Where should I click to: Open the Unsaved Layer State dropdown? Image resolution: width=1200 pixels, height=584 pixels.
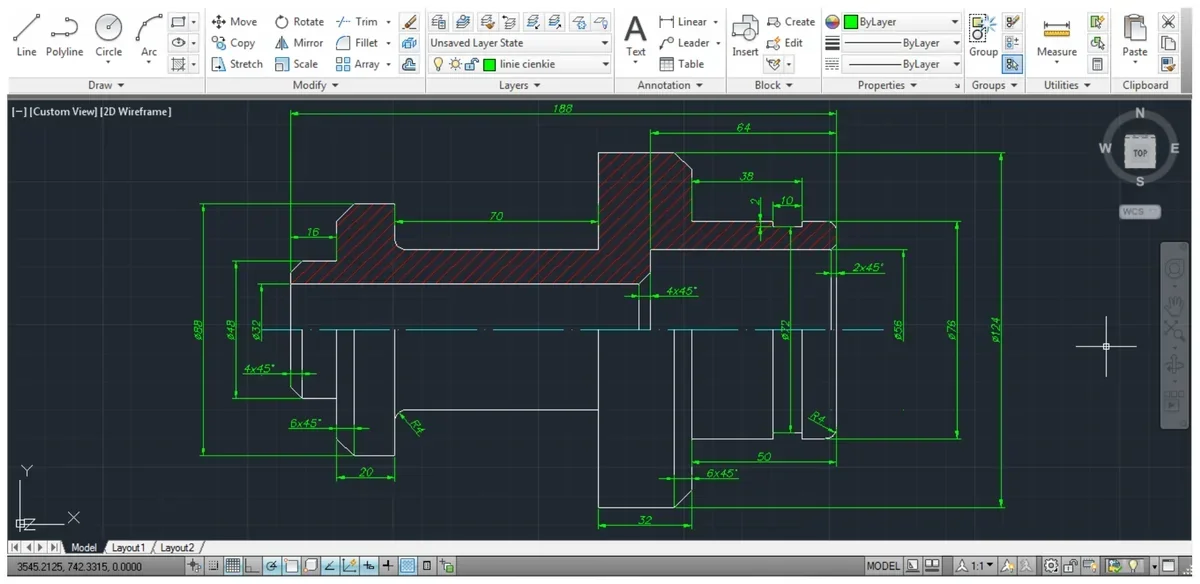point(519,43)
